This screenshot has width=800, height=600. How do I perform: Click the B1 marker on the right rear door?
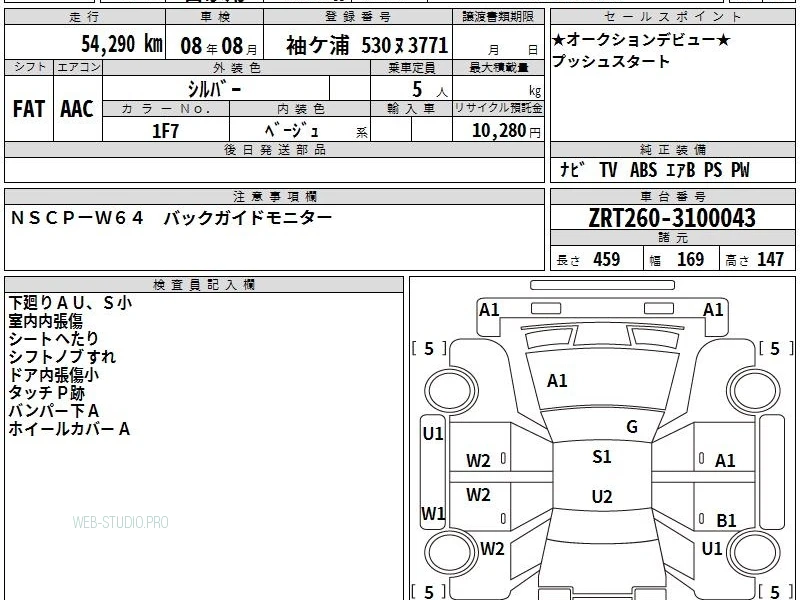726,520
